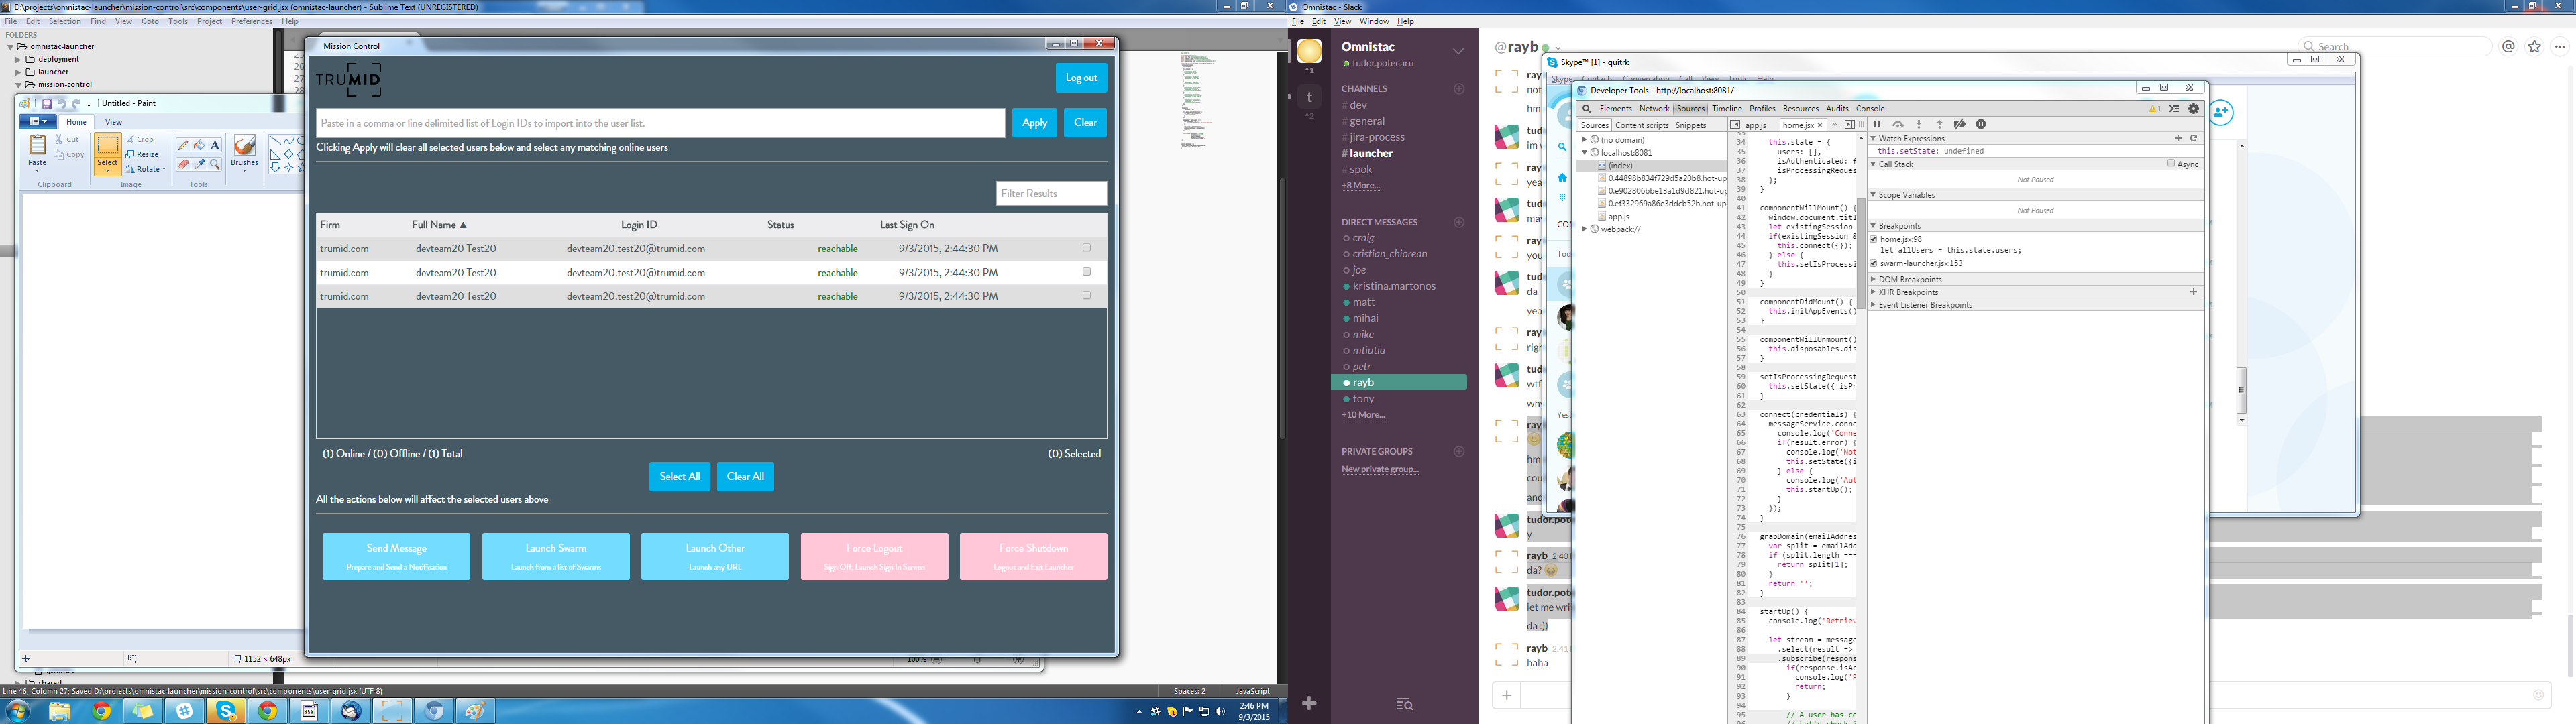Expand the (no domain) source node
This screenshot has height=724, width=2576.
tap(1585, 140)
